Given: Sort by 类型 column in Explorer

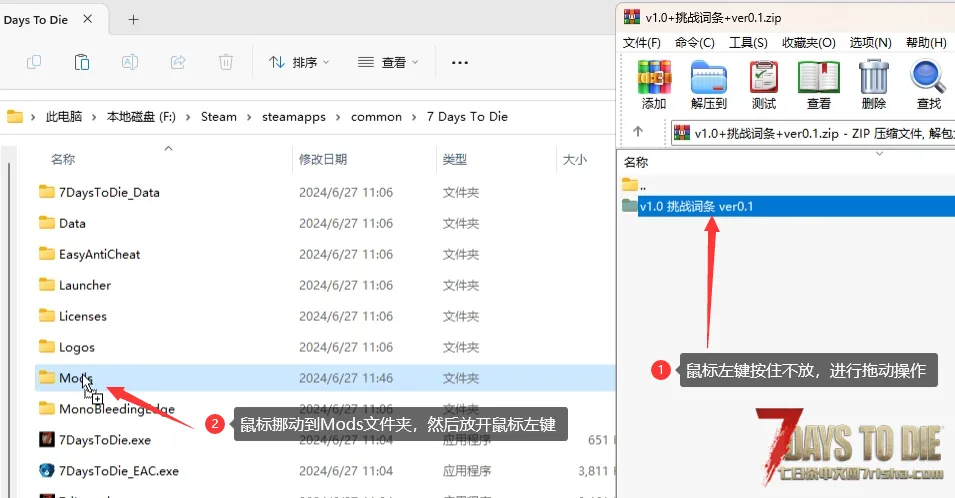Looking at the screenshot, I should pos(454,160).
